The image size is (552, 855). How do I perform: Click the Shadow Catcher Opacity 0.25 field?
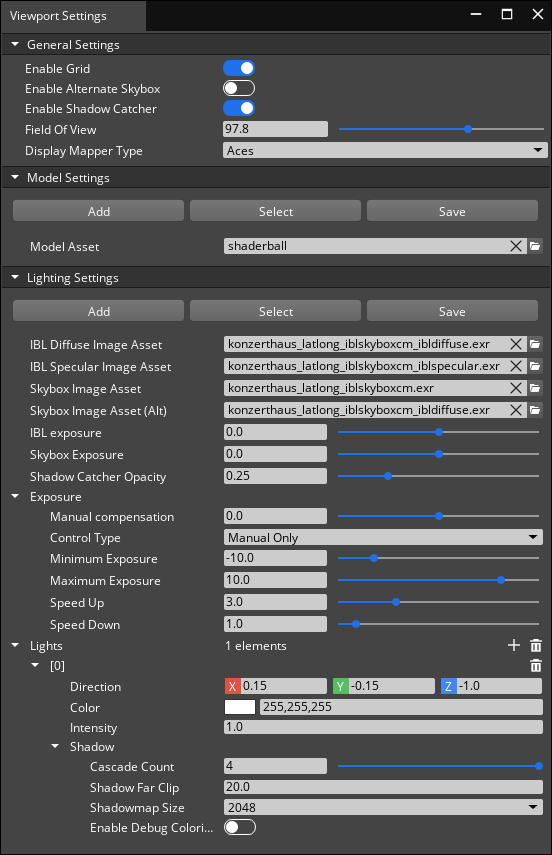pyautogui.click(x=275, y=475)
